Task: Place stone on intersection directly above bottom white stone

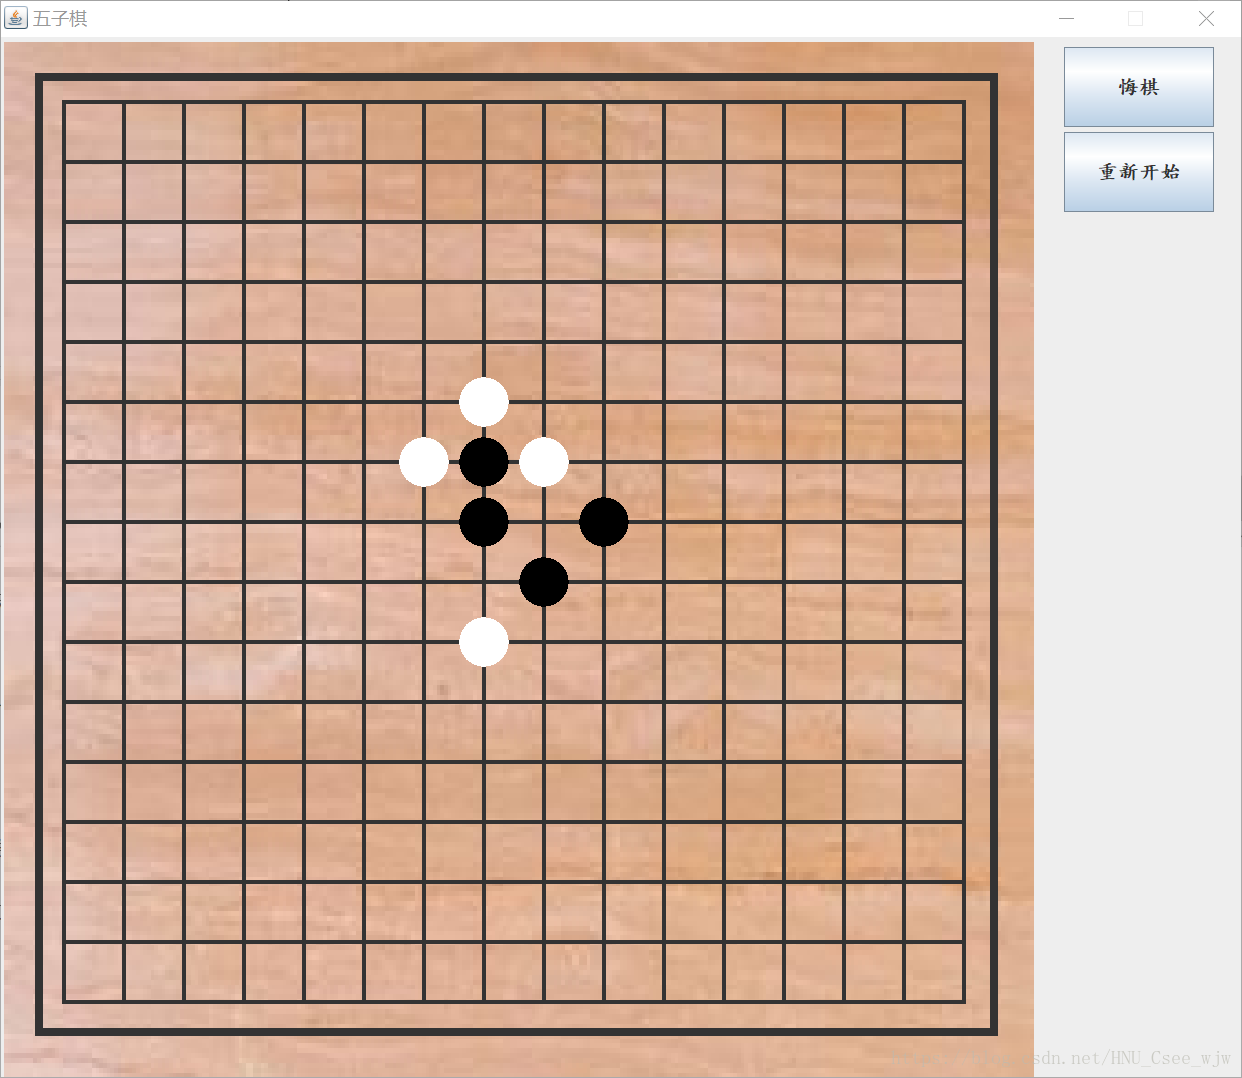Action: 484,582
